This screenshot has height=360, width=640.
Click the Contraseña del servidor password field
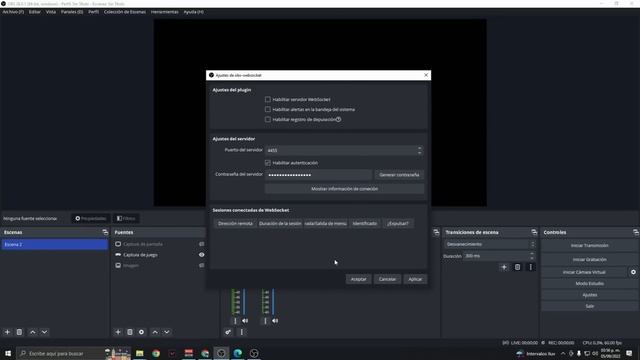tap(318, 175)
